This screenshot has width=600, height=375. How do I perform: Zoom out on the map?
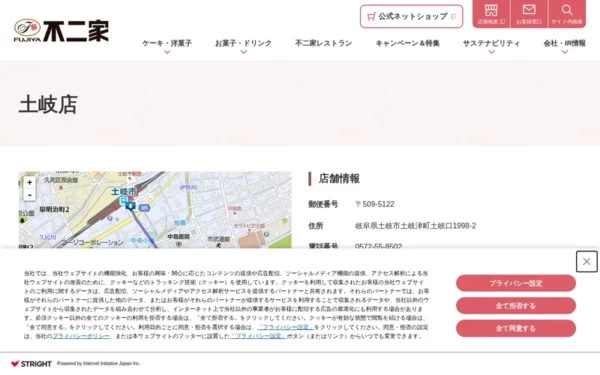29,195
